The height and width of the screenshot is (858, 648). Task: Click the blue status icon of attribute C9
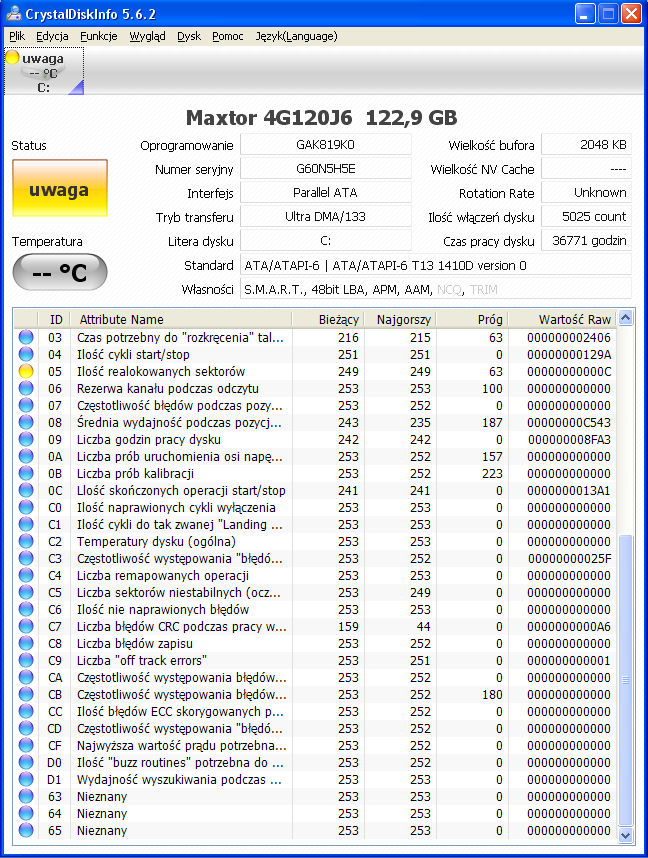[x=26, y=660]
